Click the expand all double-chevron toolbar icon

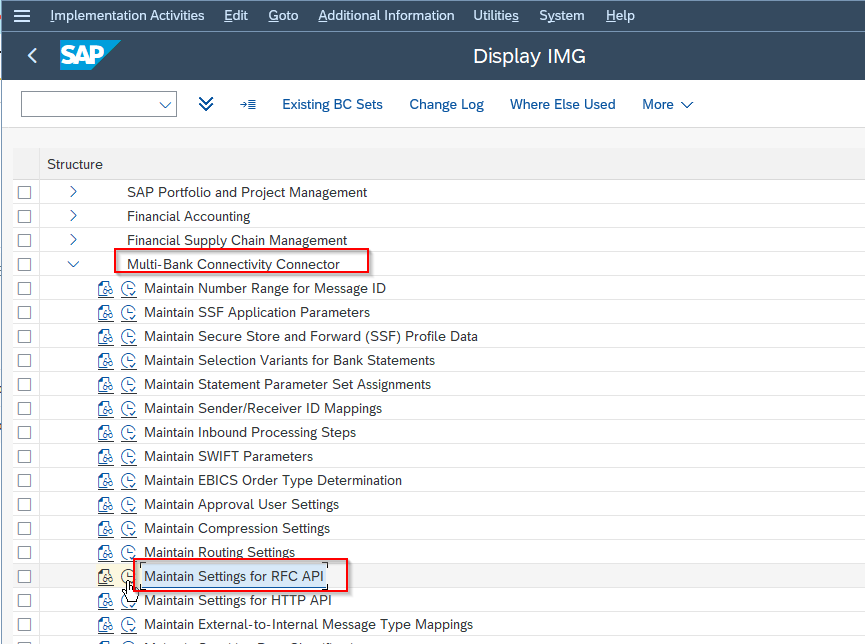coord(206,104)
